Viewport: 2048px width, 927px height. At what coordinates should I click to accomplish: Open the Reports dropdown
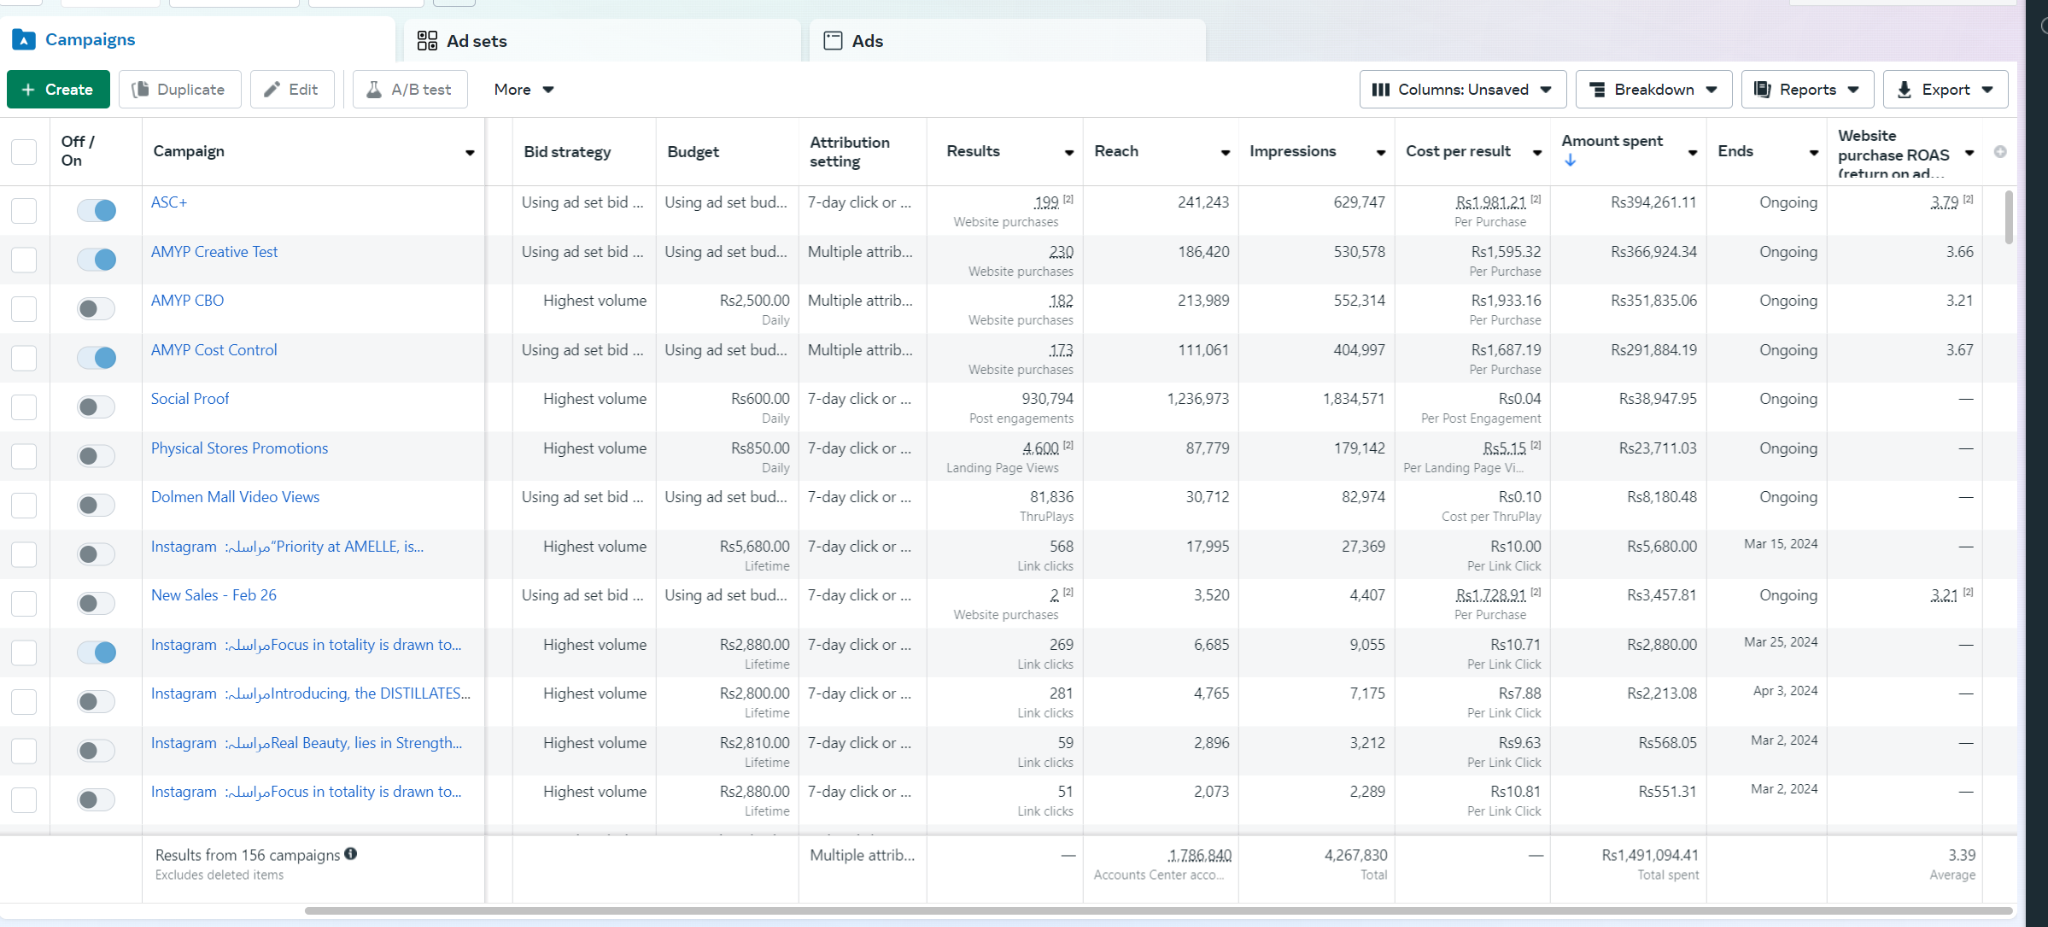point(1807,89)
